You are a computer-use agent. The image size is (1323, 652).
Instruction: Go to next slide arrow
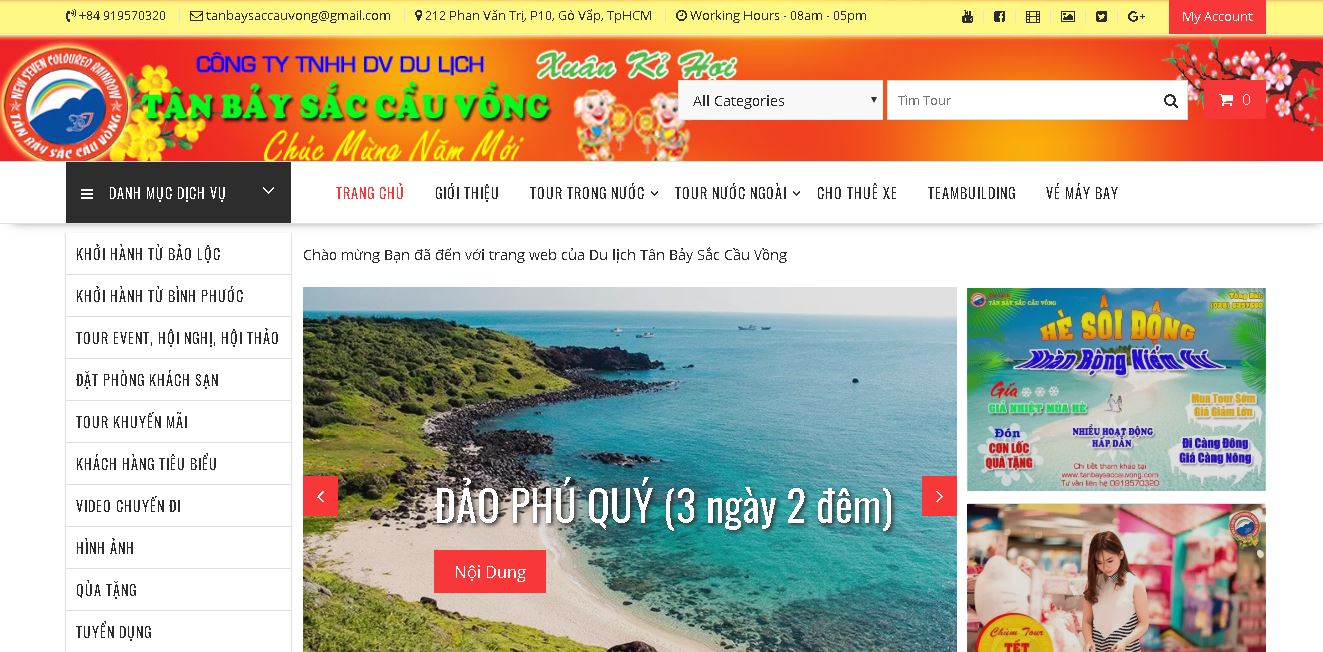(939, 496)
